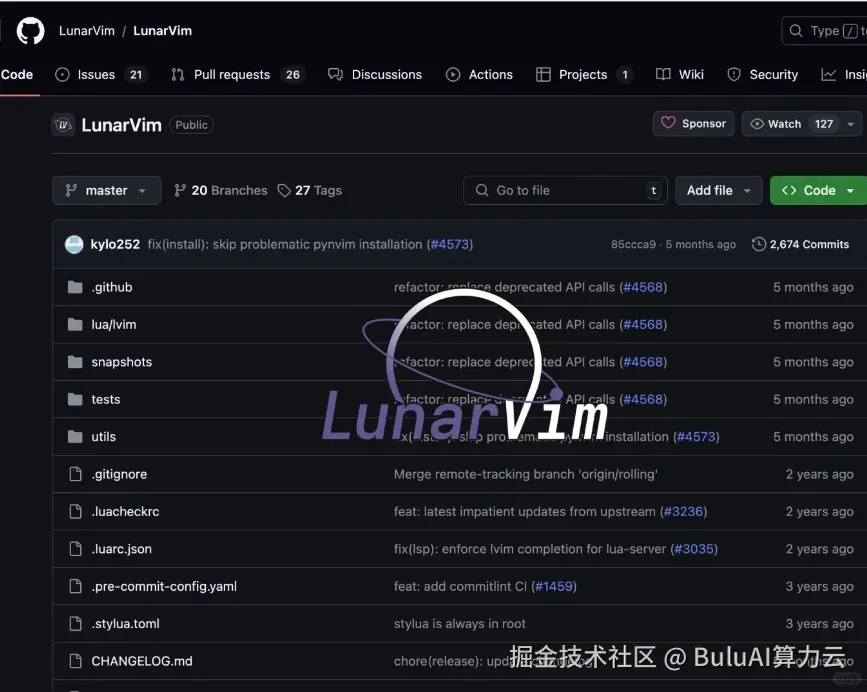View the 20 Branches link
This screenshot has height=692, width=867.
(221, 191)
